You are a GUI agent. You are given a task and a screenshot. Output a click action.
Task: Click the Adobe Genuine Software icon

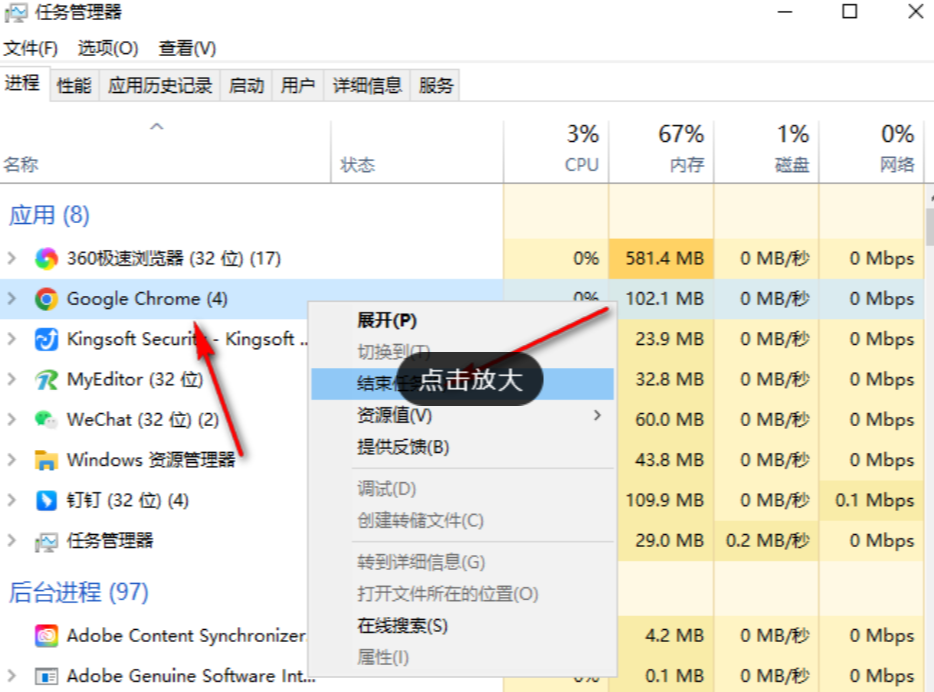coord(46,677)
